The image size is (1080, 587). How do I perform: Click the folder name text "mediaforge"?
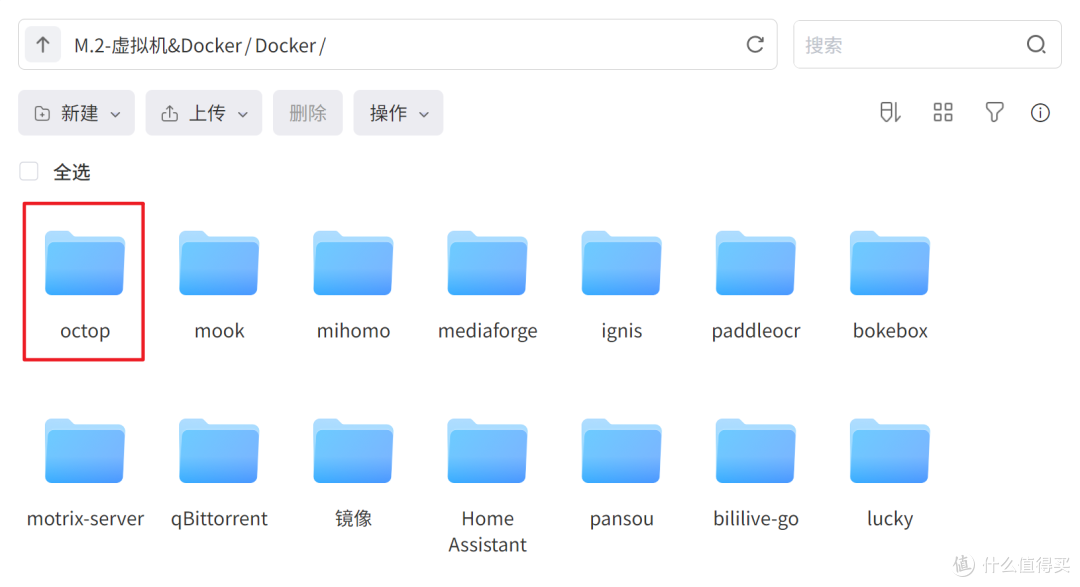point(488,331)
